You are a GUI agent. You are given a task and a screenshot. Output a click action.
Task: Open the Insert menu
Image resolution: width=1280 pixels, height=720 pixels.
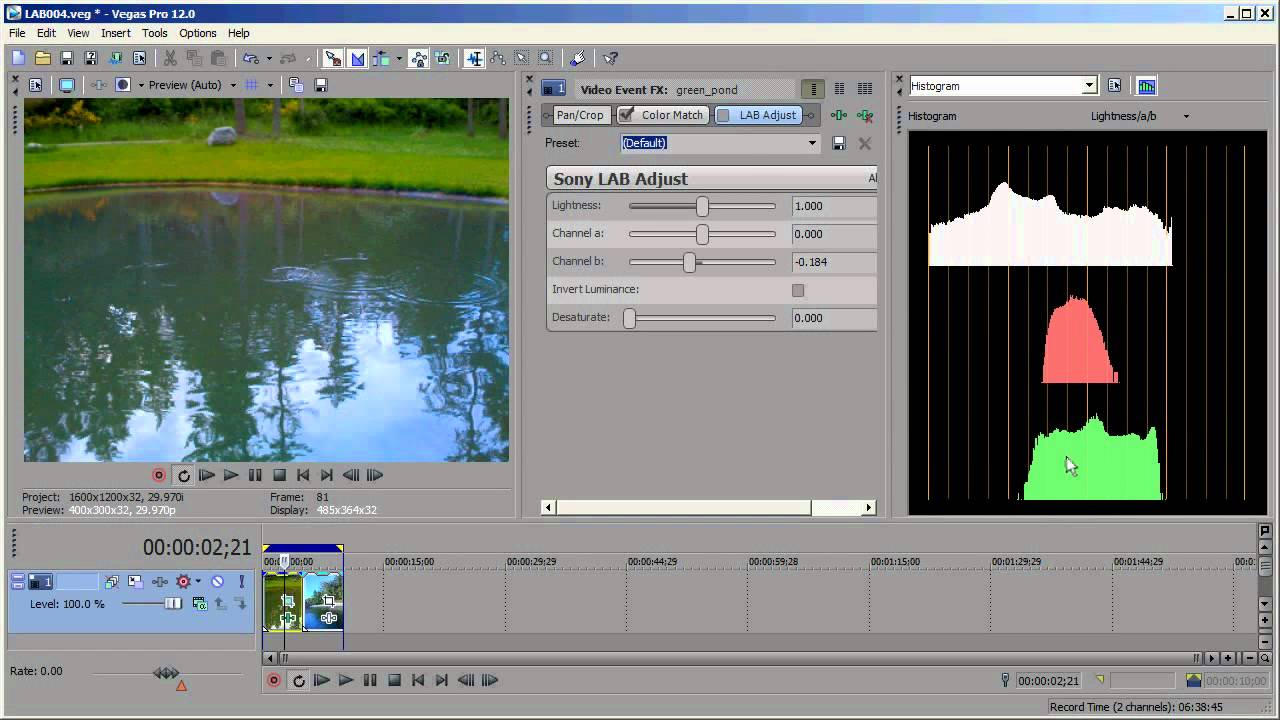116,33
